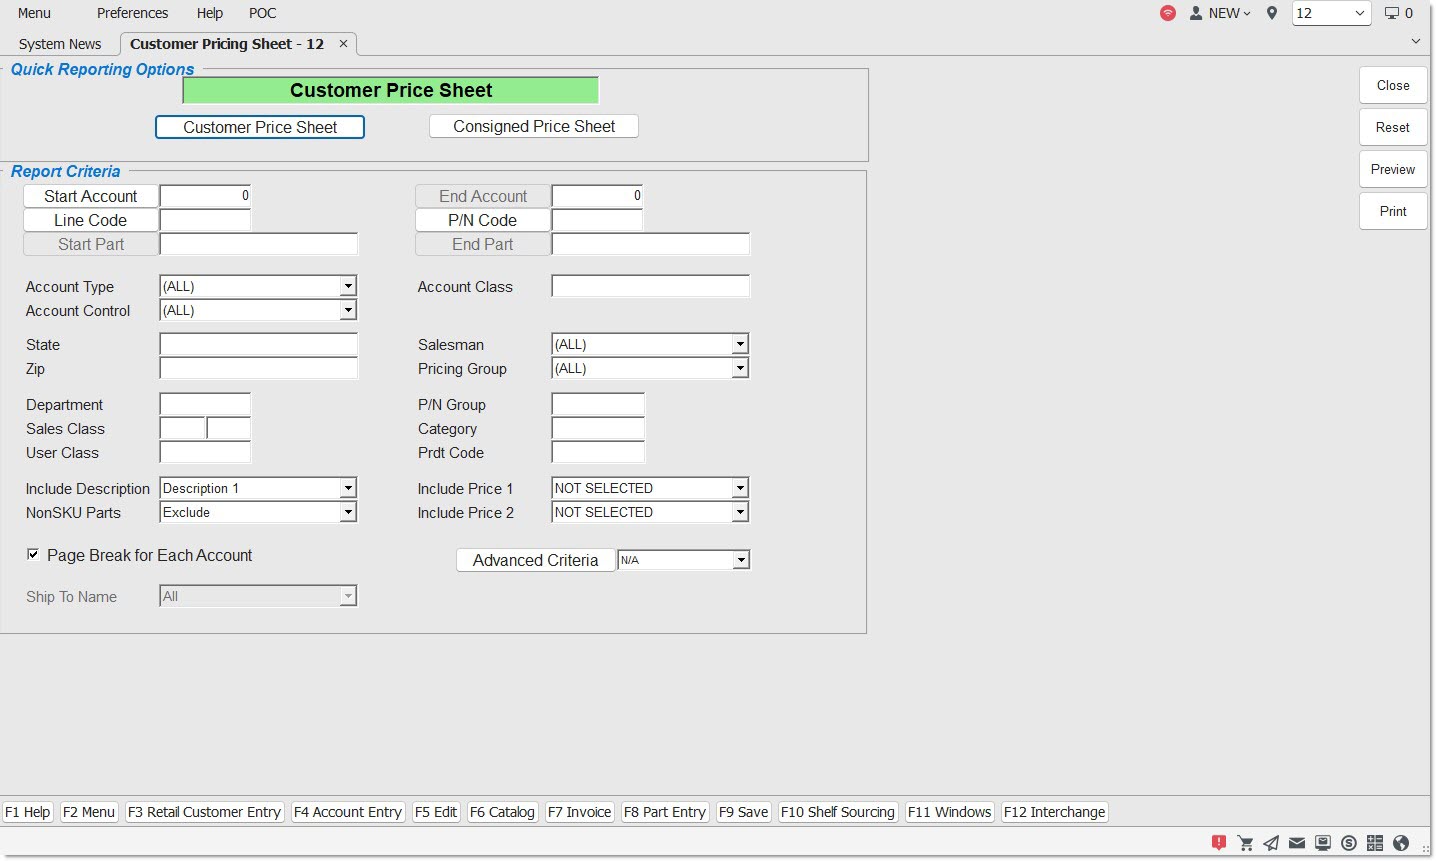Switch to the System News tab
Image resolution: width=1436 pixels, height=861 pixels.
pos(60,44)
